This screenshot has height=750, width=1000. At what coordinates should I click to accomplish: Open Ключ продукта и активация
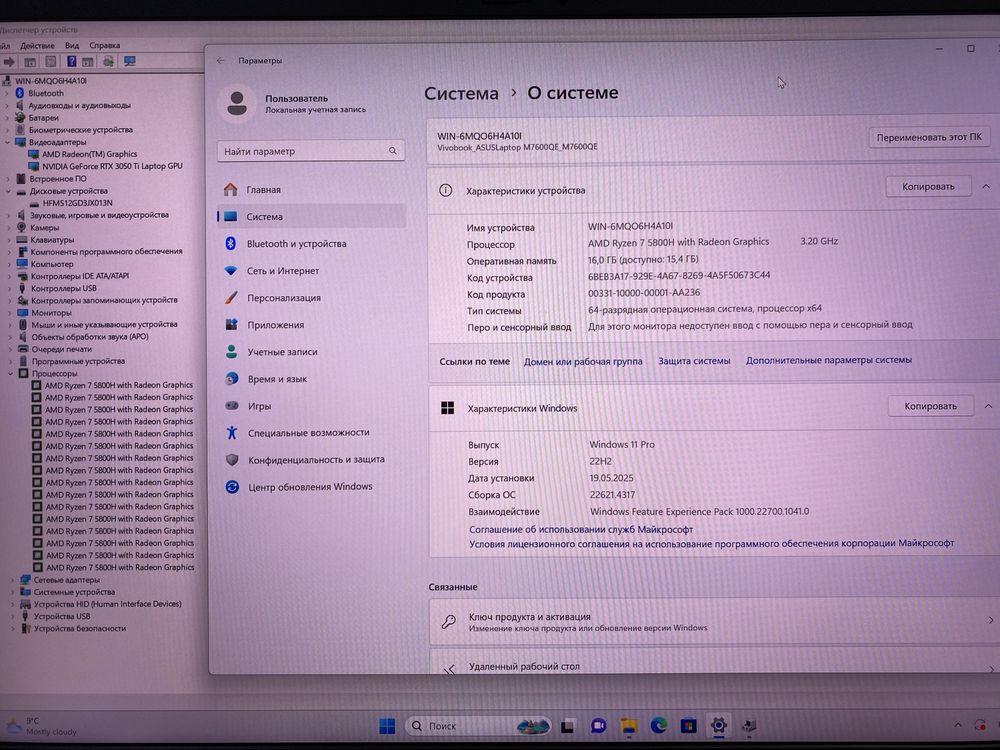coord(712,622)
